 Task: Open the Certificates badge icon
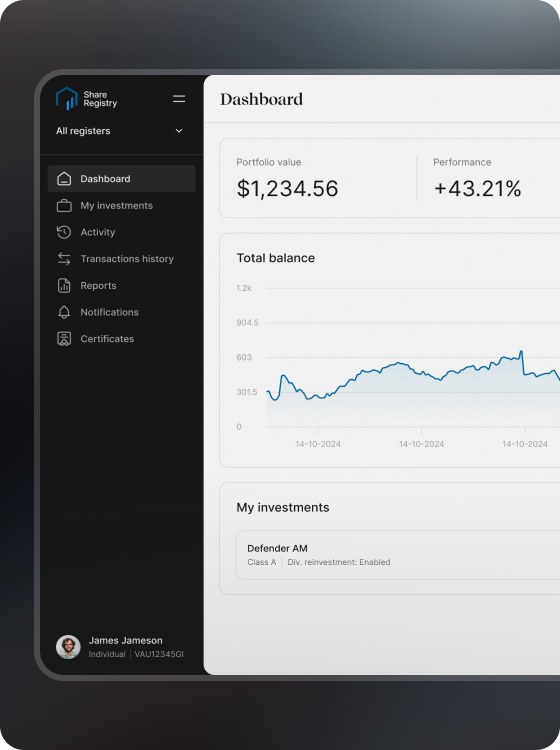pyautogui.click(x=64, y=339)
